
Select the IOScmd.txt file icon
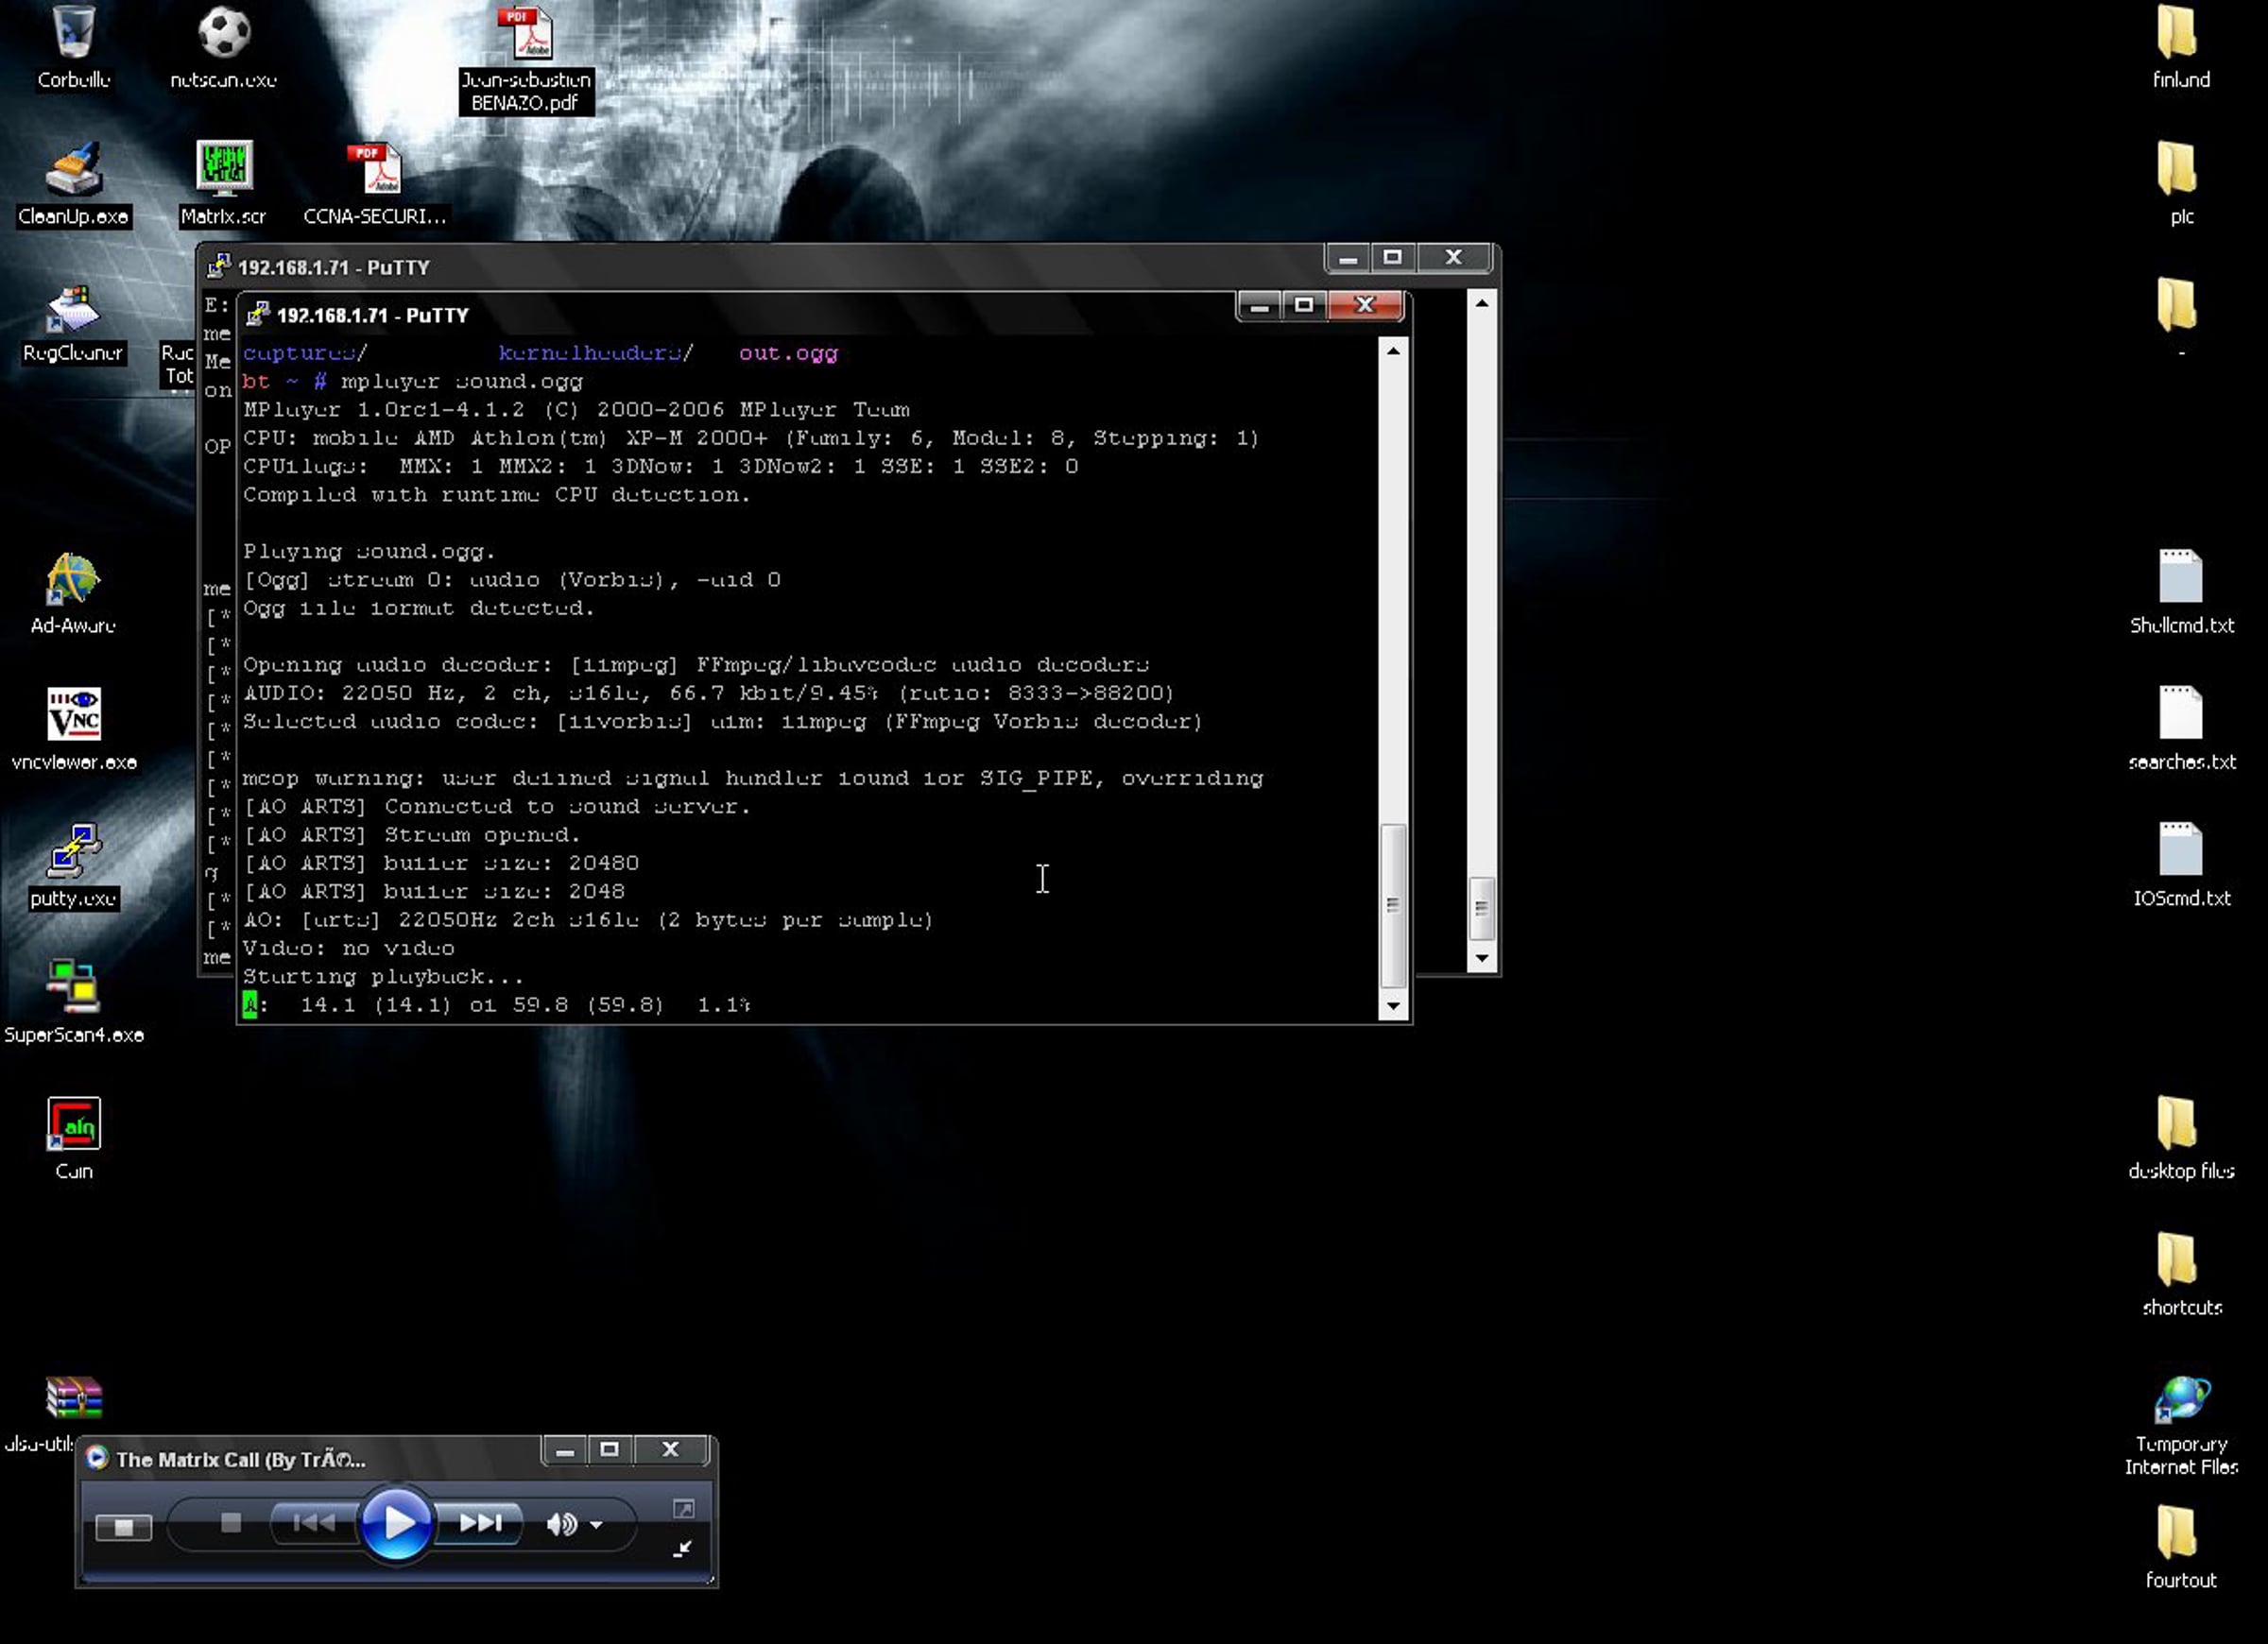pos(2180,851)
